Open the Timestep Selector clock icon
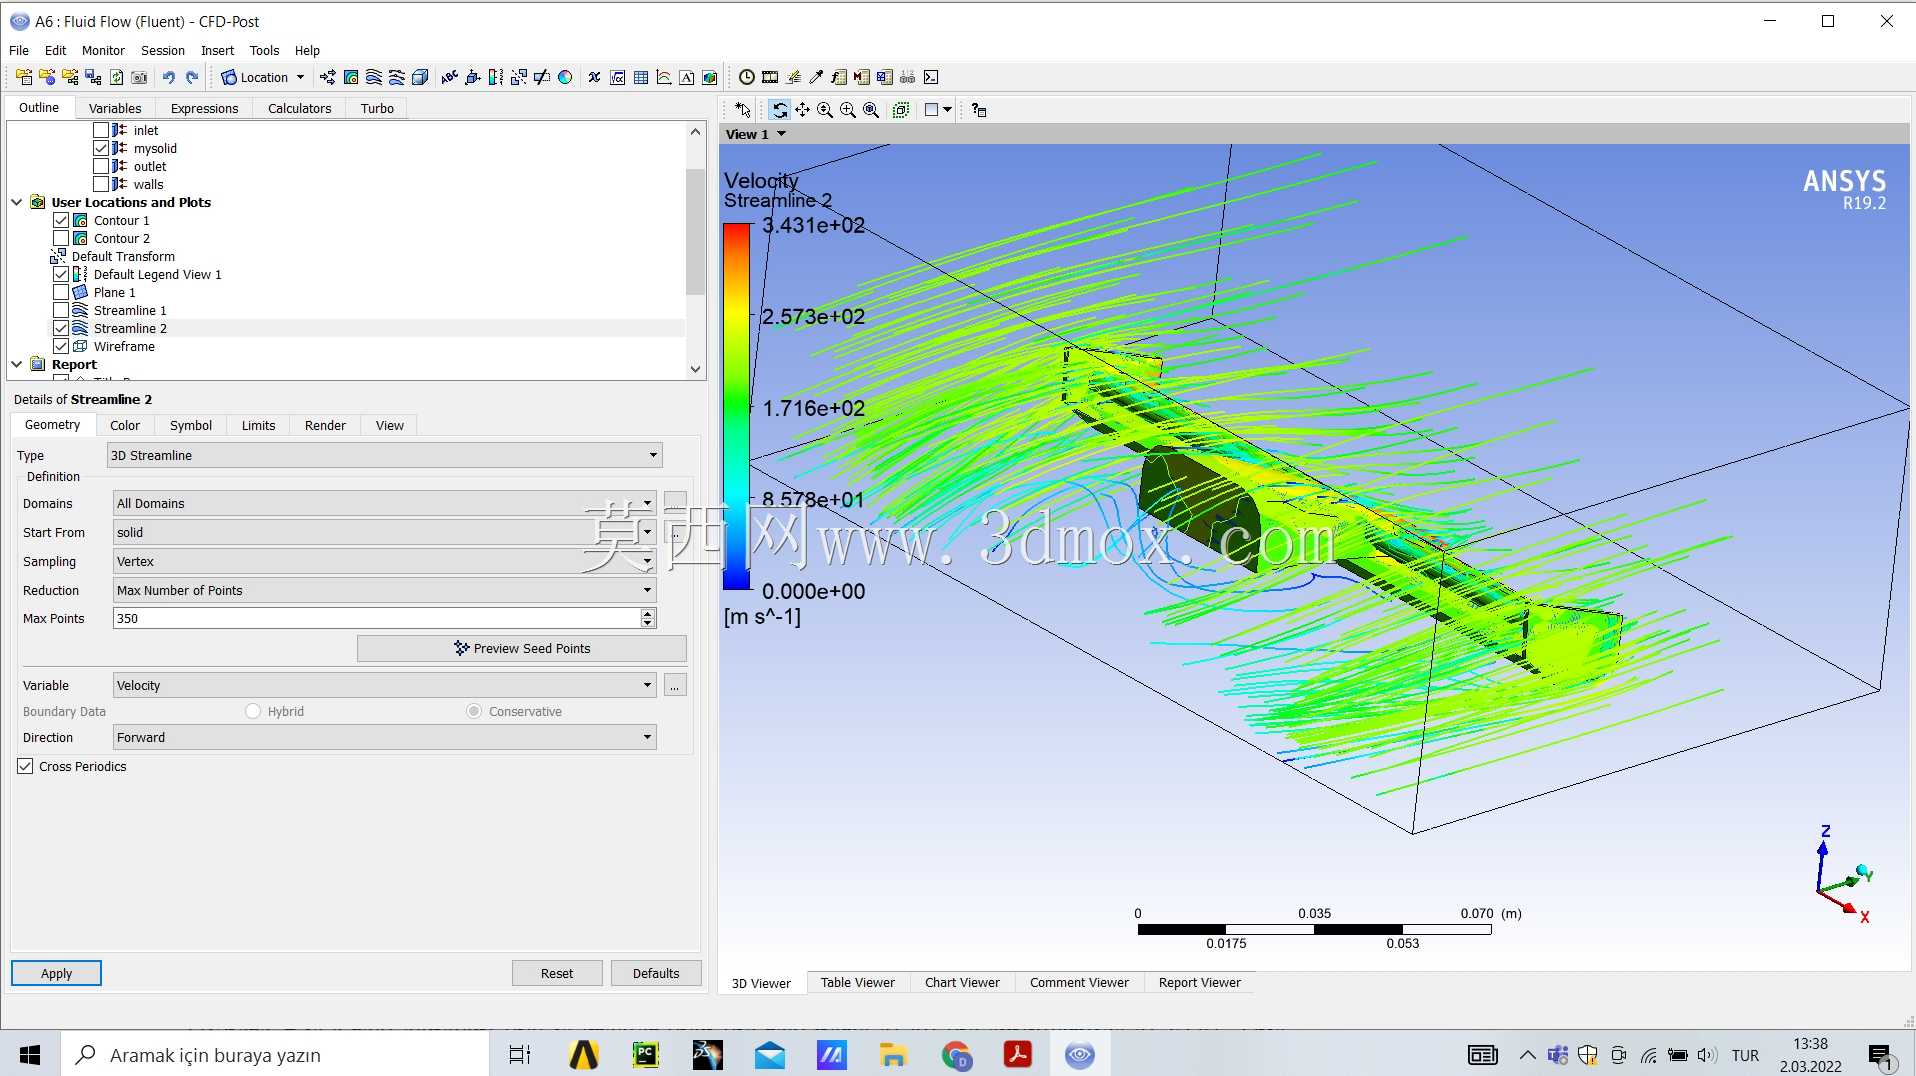1916x1076 pixels. pyautogui.click(x=747, y=77)
